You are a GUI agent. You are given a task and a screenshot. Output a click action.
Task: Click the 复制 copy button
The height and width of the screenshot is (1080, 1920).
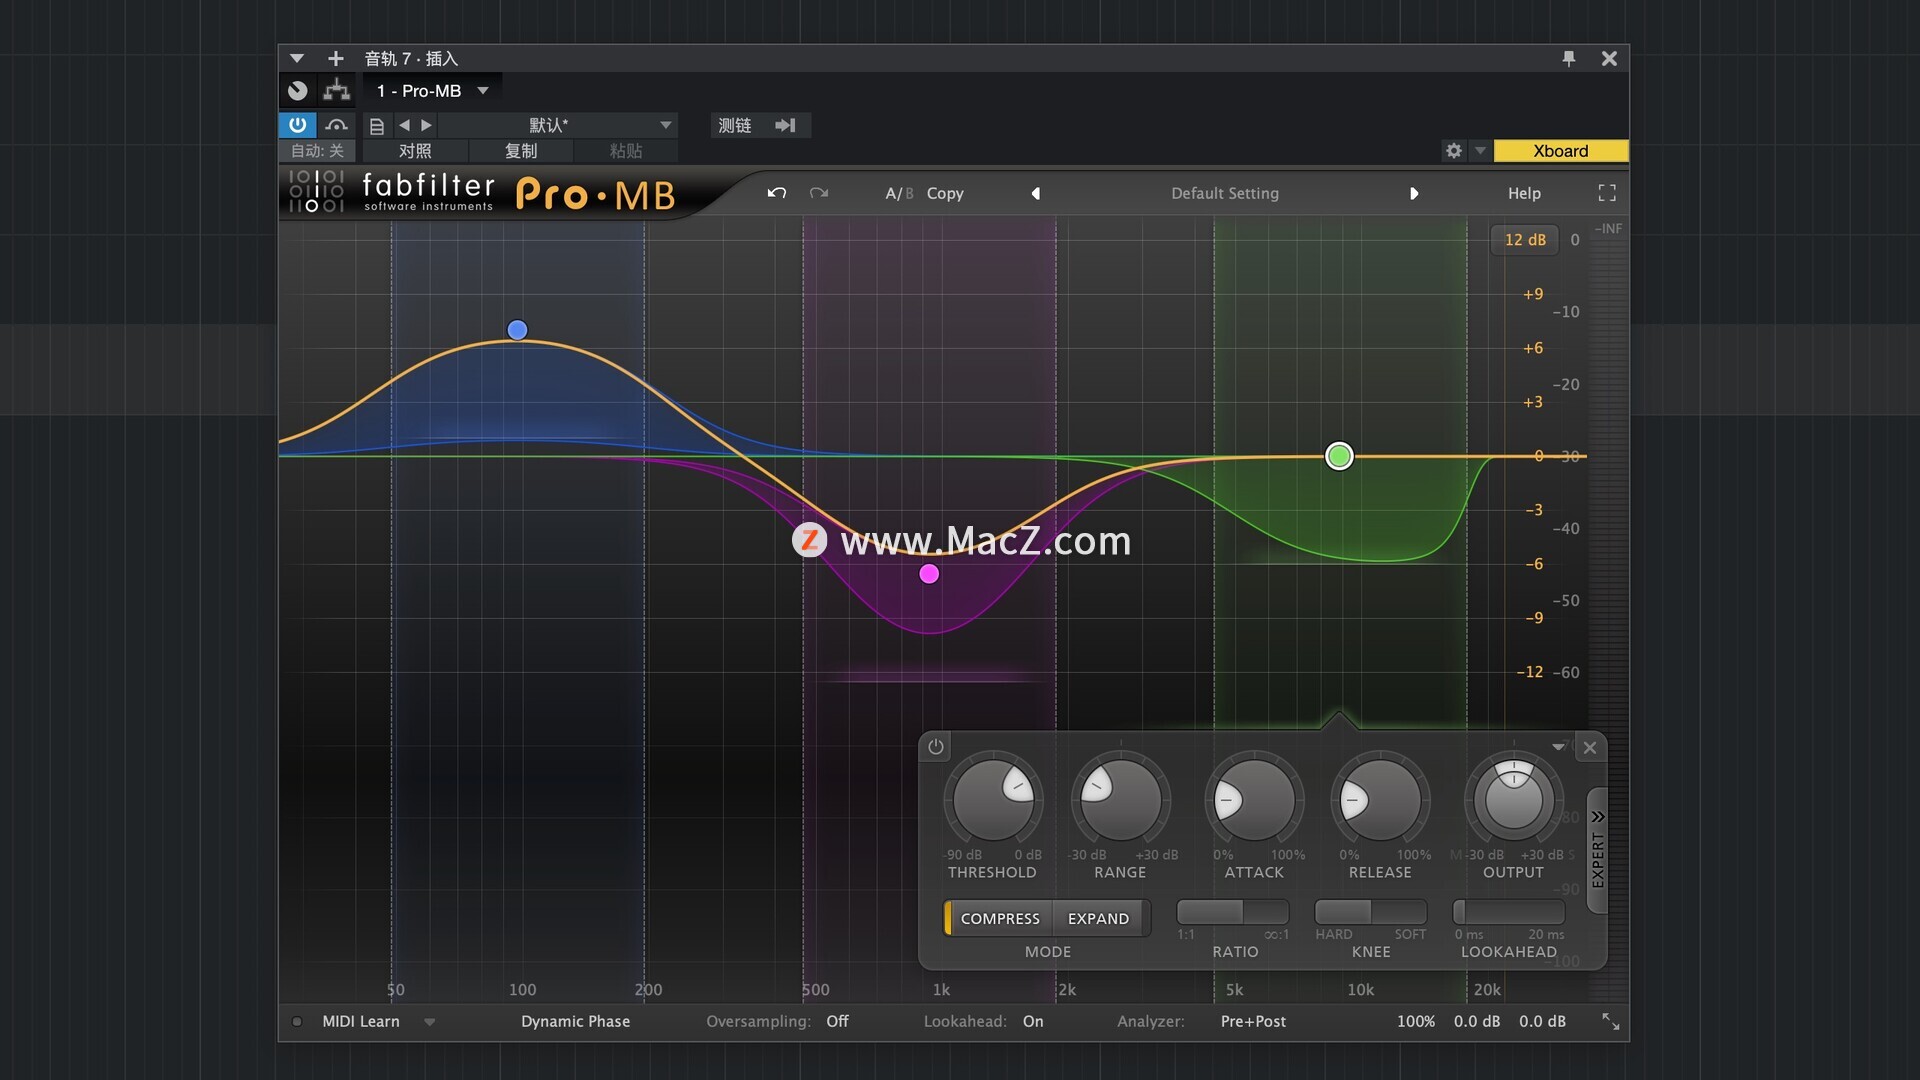click(x=521, y=151)
